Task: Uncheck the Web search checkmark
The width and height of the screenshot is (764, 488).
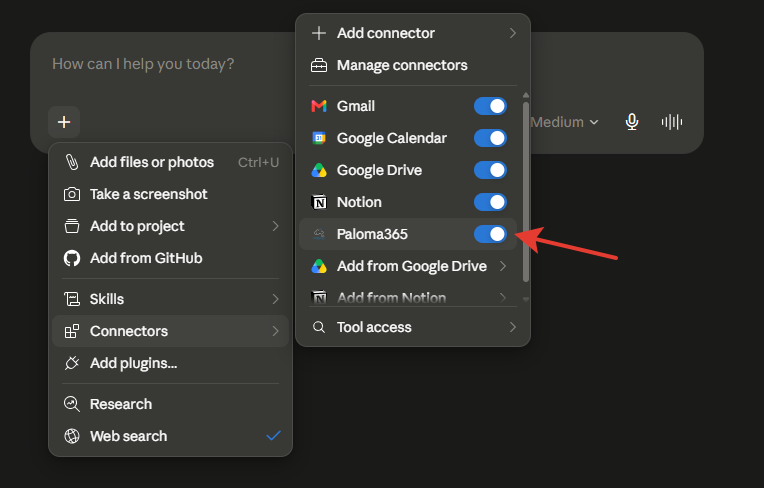Action: (x=273, y=435)
